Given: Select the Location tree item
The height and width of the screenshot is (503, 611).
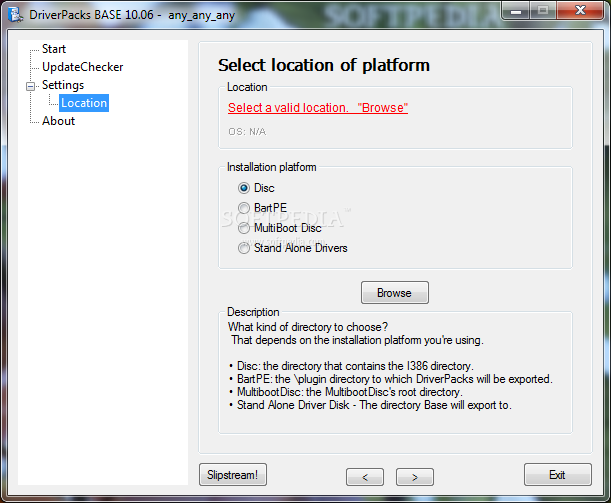Looking at the screenshot, I should point(84,103).
